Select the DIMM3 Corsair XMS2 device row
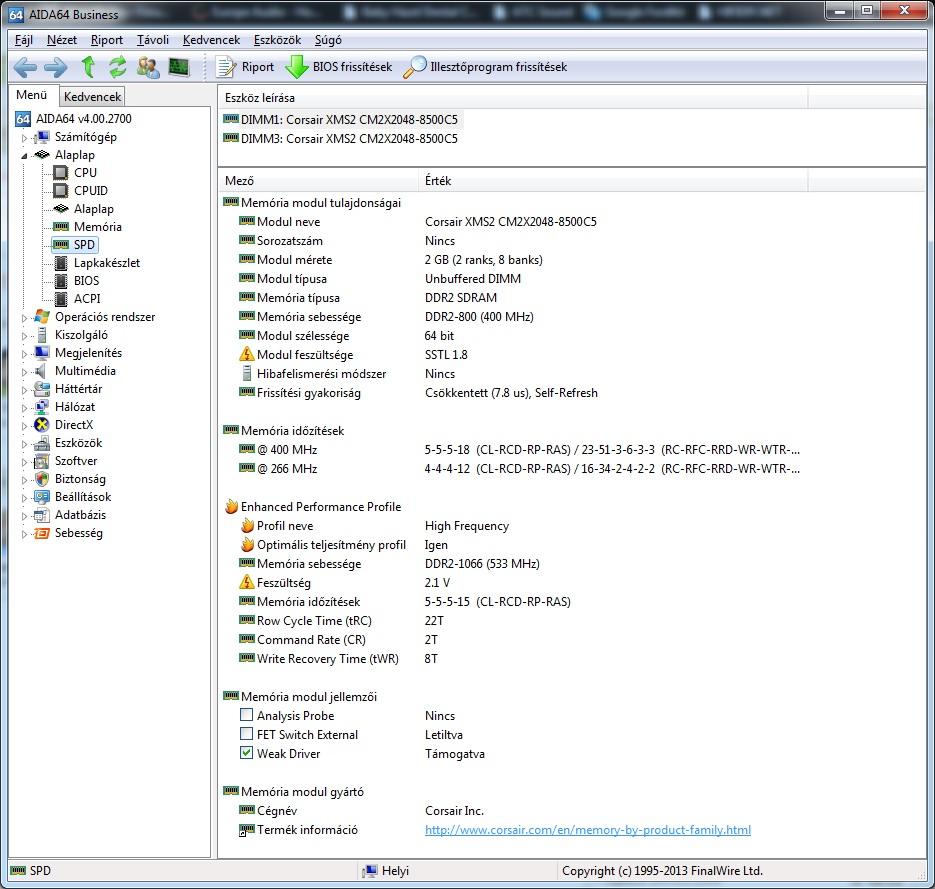Viewport: 935px width, 889px height. [340, 138]
